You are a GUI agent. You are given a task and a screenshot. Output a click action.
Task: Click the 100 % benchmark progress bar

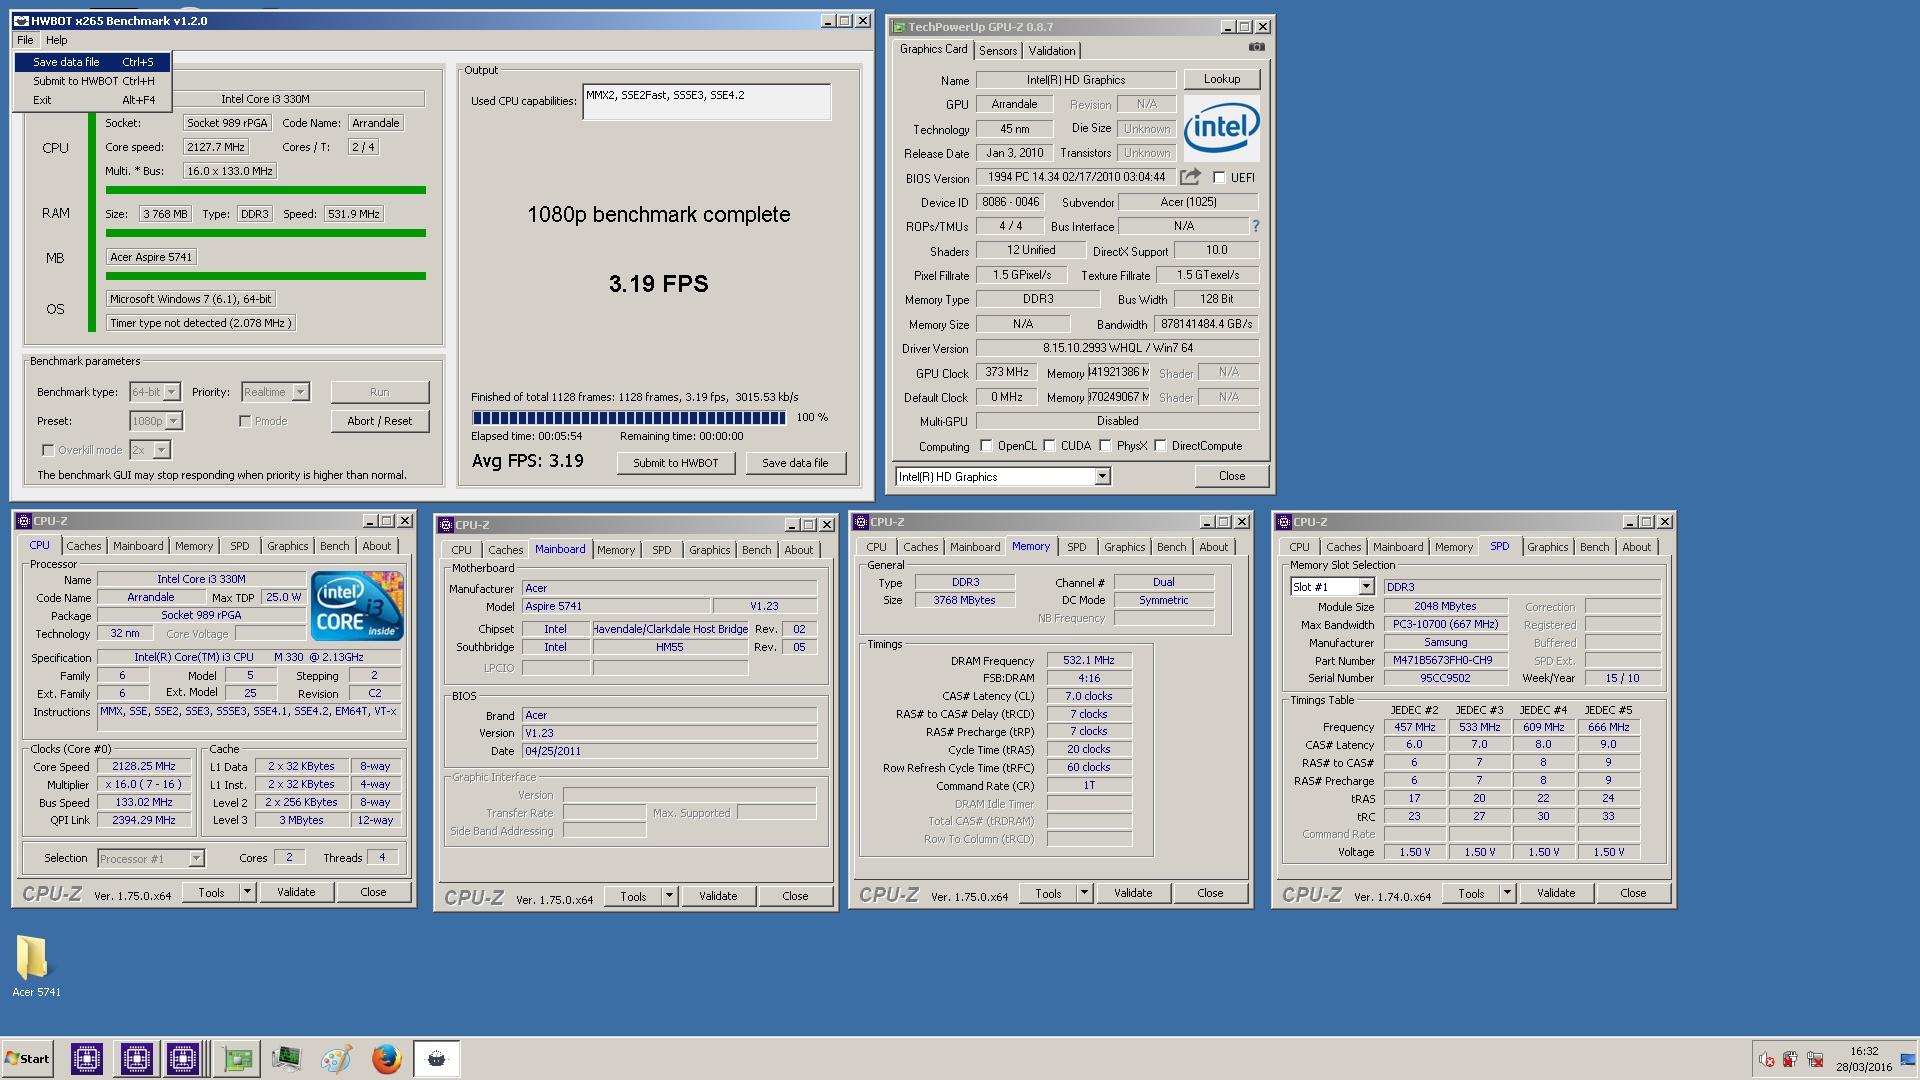[629, 418]
